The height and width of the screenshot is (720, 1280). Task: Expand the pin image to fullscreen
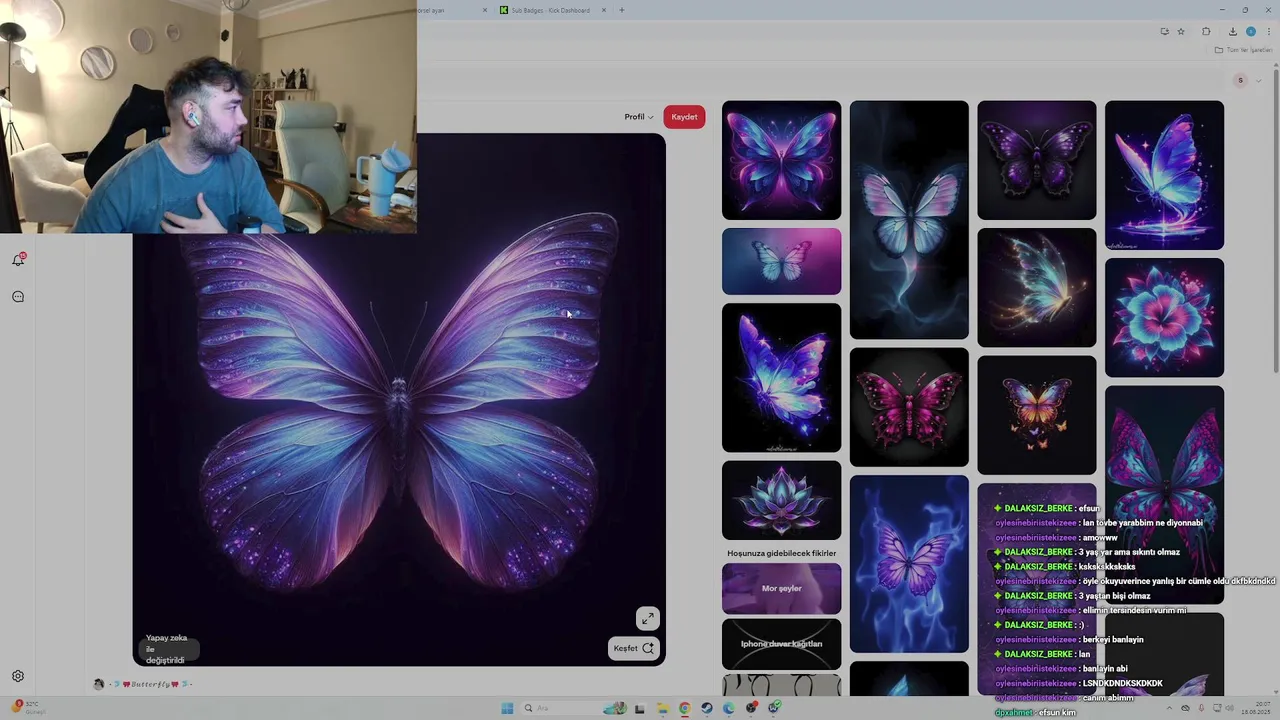click(648, 618)
